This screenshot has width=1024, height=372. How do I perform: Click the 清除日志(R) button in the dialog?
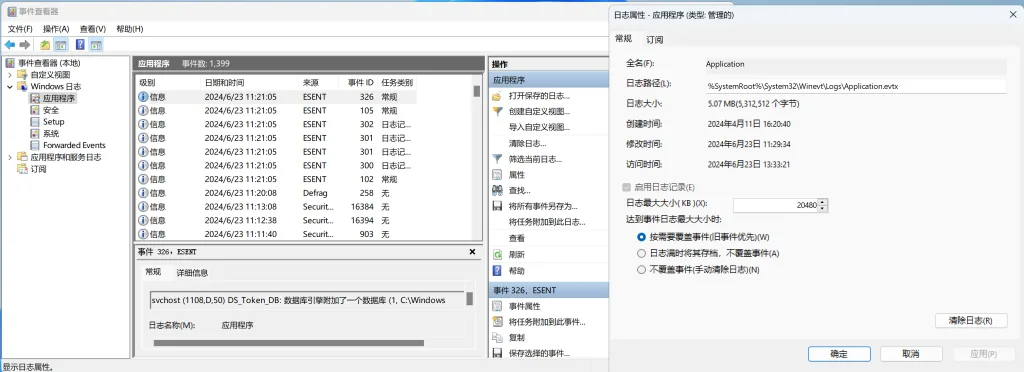pyautogui.click(x=971, y=320)
